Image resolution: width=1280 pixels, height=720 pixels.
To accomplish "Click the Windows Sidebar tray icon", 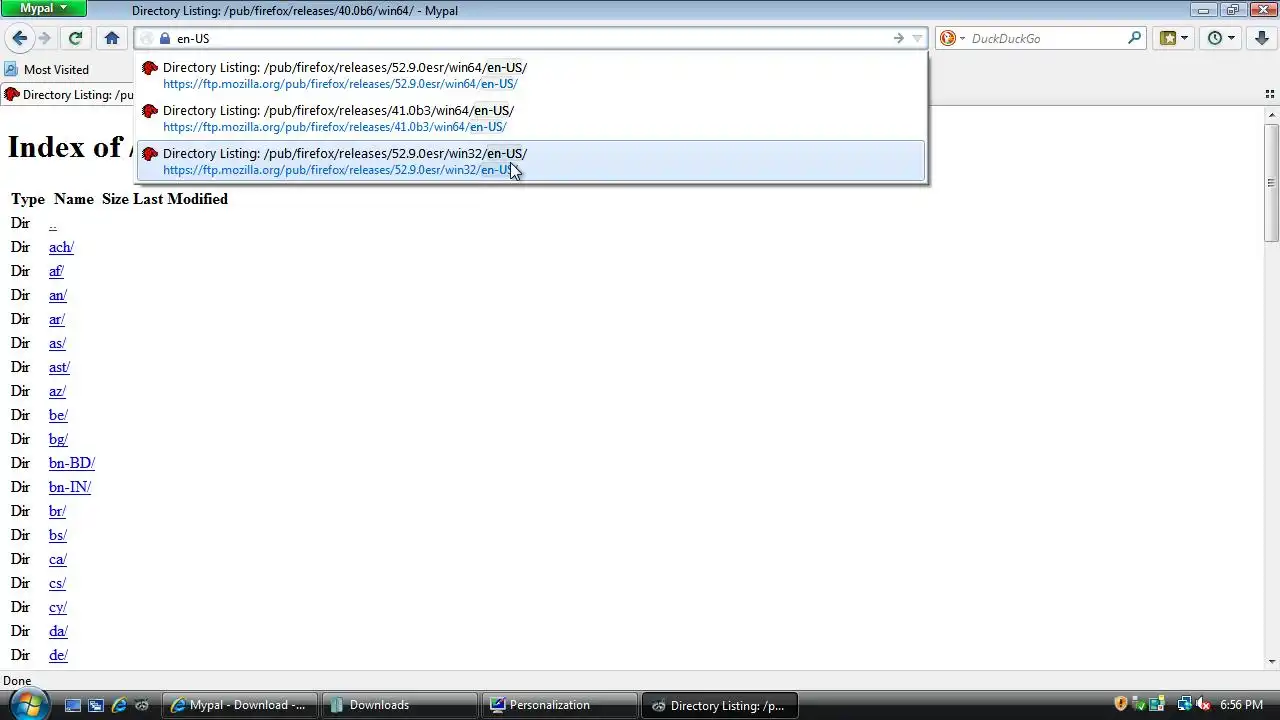I will tap(1156, 704).
